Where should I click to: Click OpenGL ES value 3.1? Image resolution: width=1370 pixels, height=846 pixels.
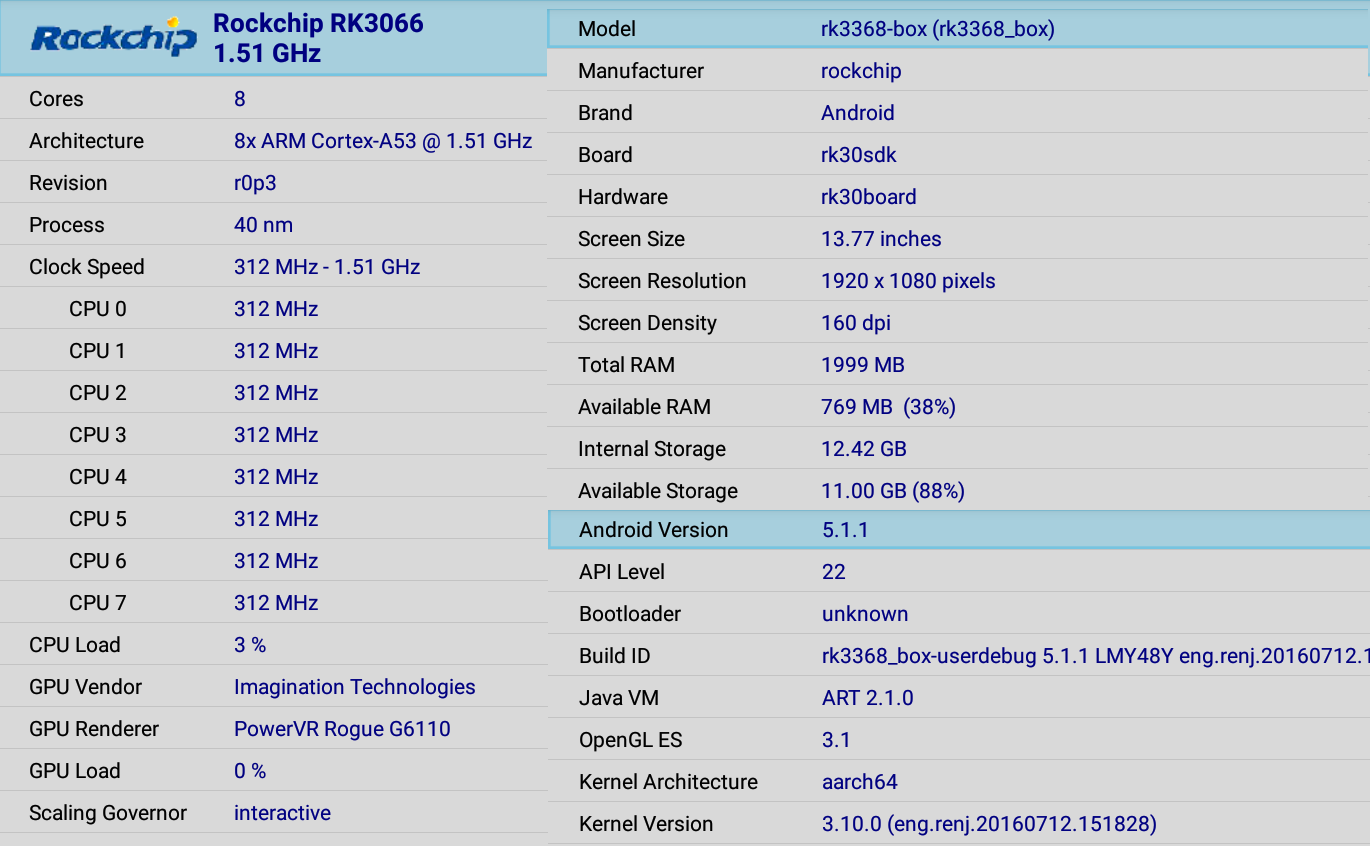point(836,740)
